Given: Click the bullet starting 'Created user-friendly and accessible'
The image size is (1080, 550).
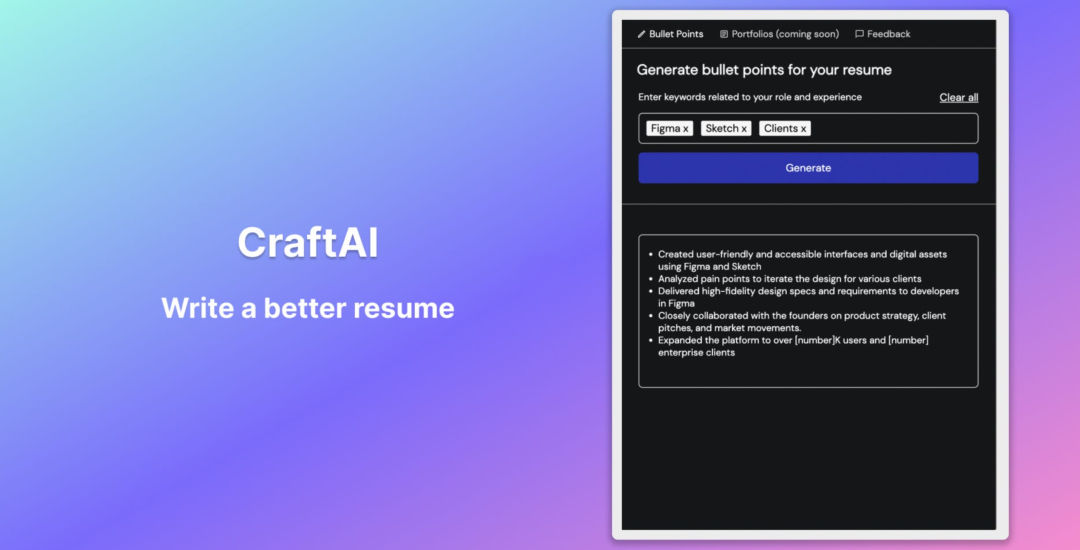Looking at the screenshot, I should click(802, 260).
